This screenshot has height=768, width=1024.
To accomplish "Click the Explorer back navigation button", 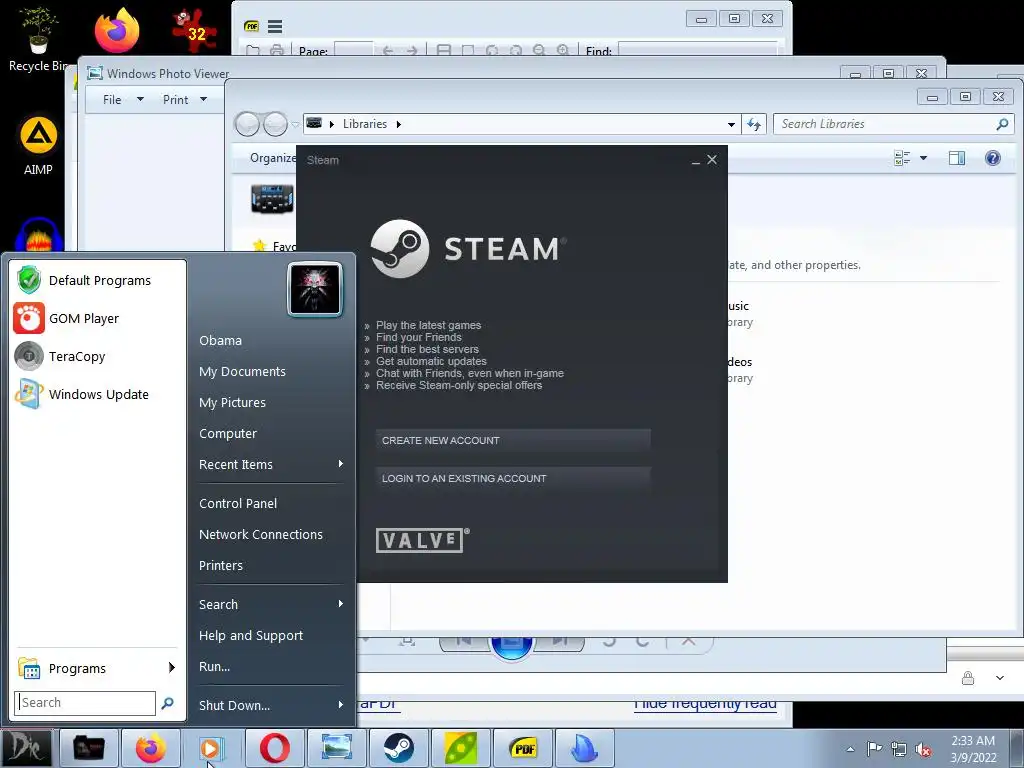I will coord(248,124).
